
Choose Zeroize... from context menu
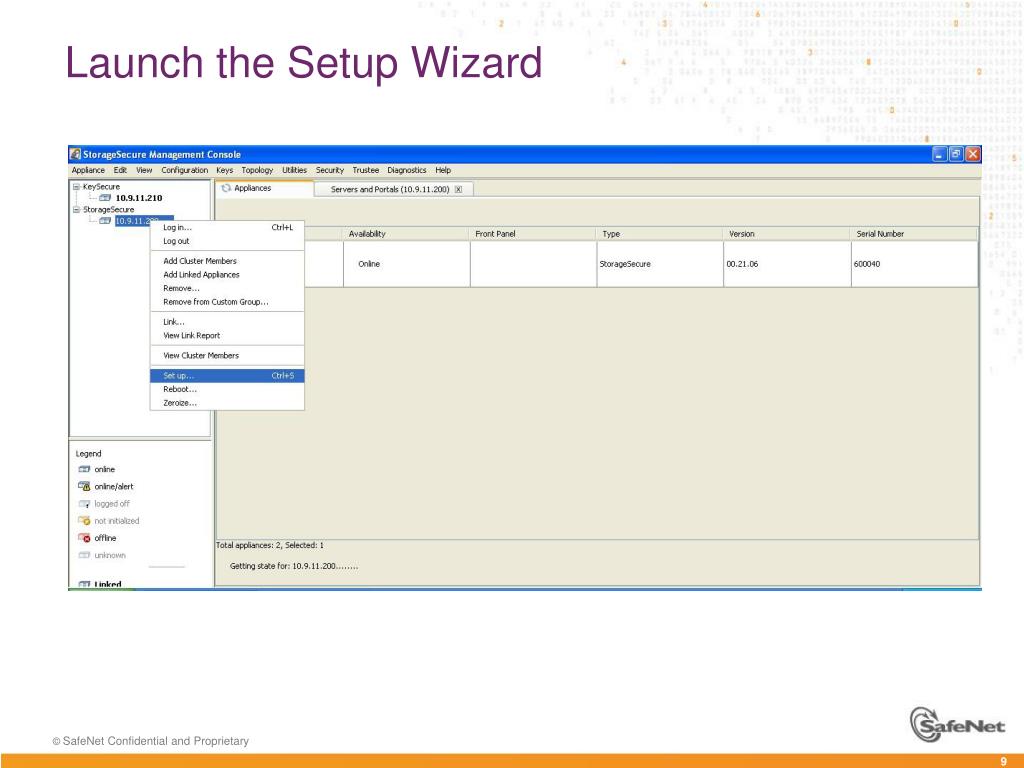pyautogui.click(x=227, y=403)
